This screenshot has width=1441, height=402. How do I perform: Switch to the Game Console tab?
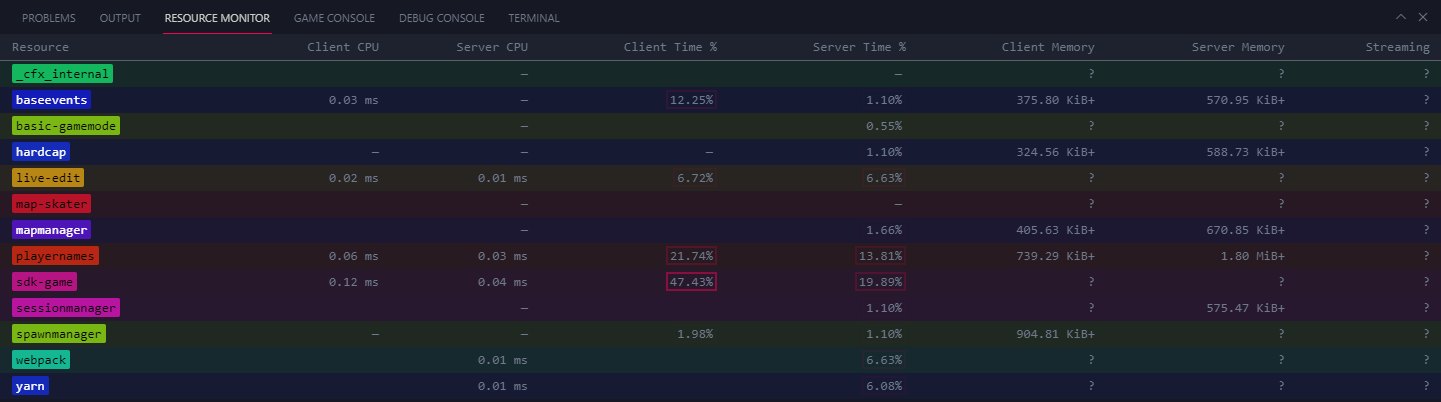[334, 18]
